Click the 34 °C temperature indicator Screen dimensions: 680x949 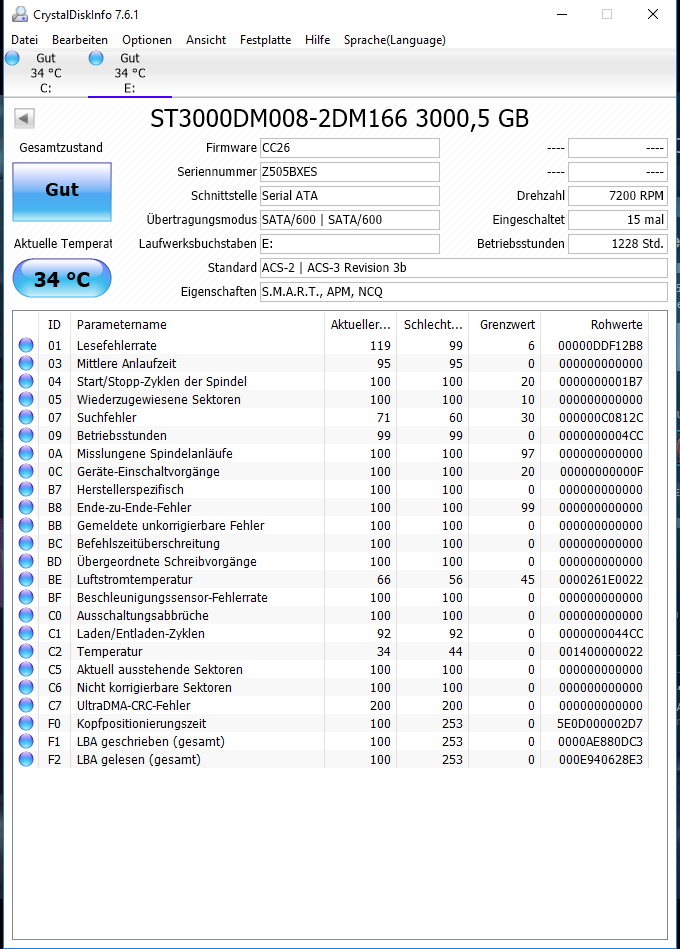(x=62, y=278)
